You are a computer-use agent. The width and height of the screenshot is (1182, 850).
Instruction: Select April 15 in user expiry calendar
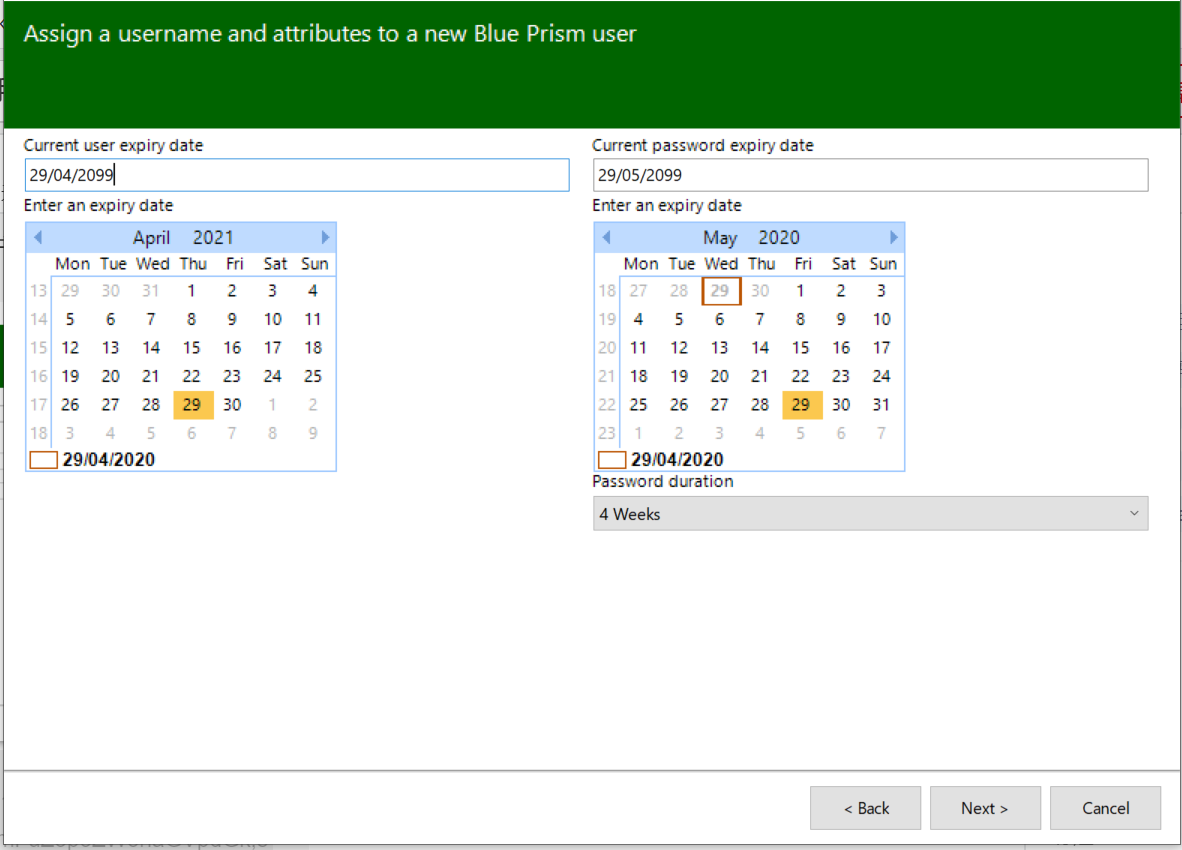click(191, 347)
